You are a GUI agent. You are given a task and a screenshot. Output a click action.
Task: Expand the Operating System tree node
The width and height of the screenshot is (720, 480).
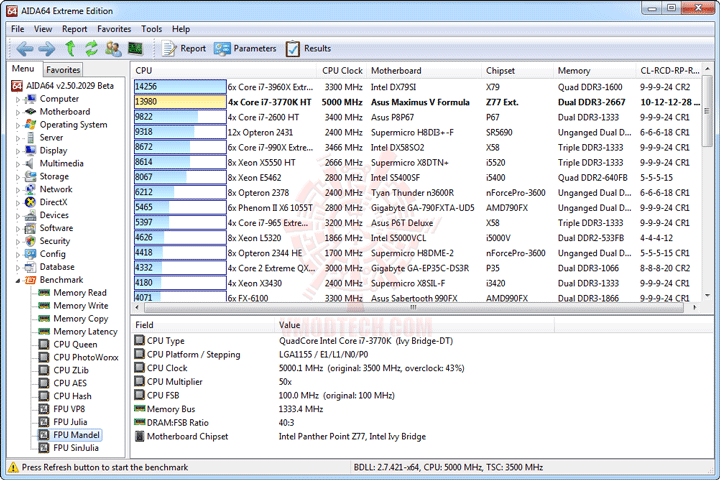point(18,125)
